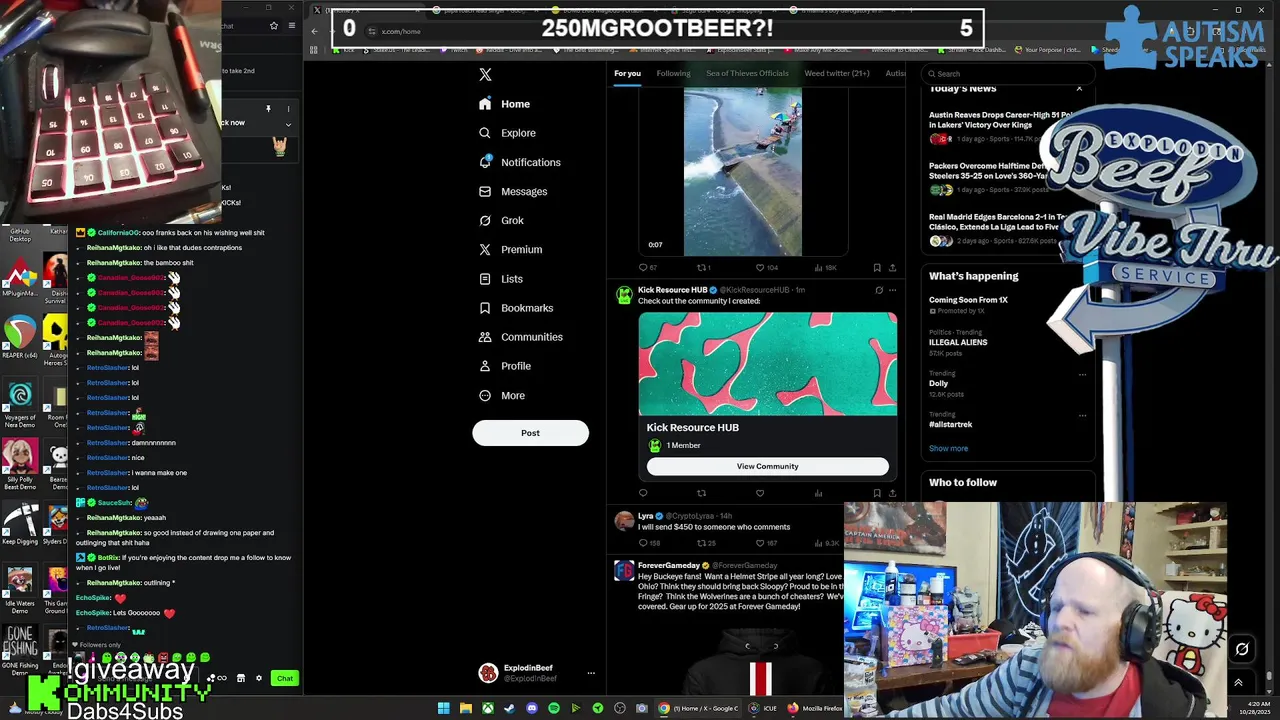The height and width of the screenshot is (720, 1280).
Task: Open Kick Resource HUB avatar
Action: click(x=624, y=295)
